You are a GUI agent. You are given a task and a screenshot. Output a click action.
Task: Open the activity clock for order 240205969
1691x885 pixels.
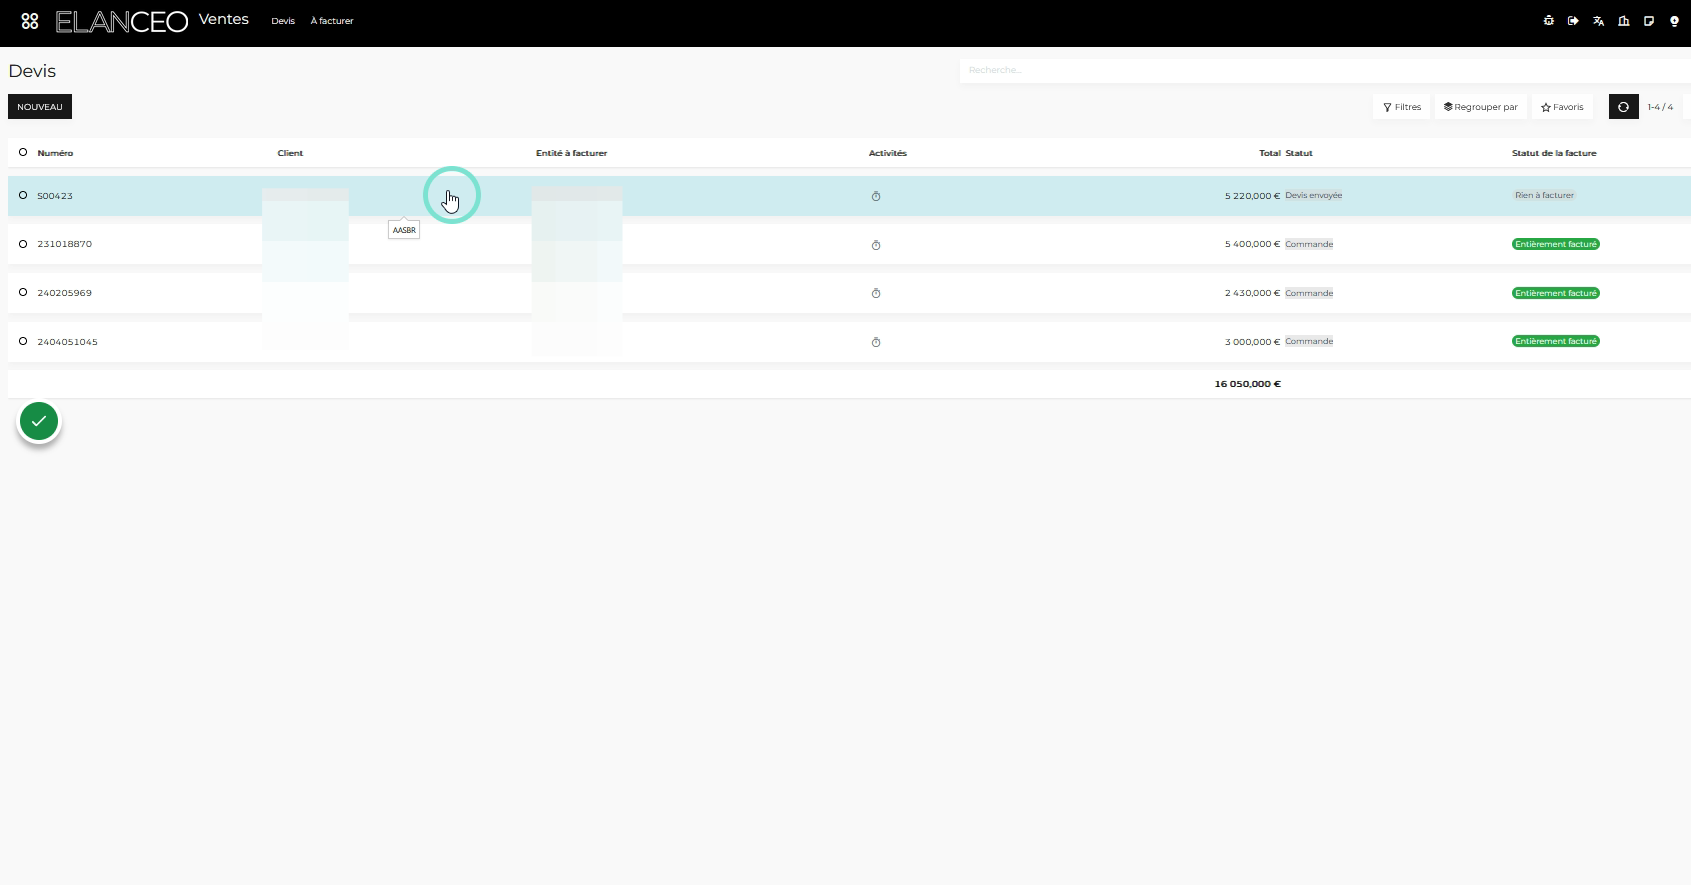click(876, 293)
